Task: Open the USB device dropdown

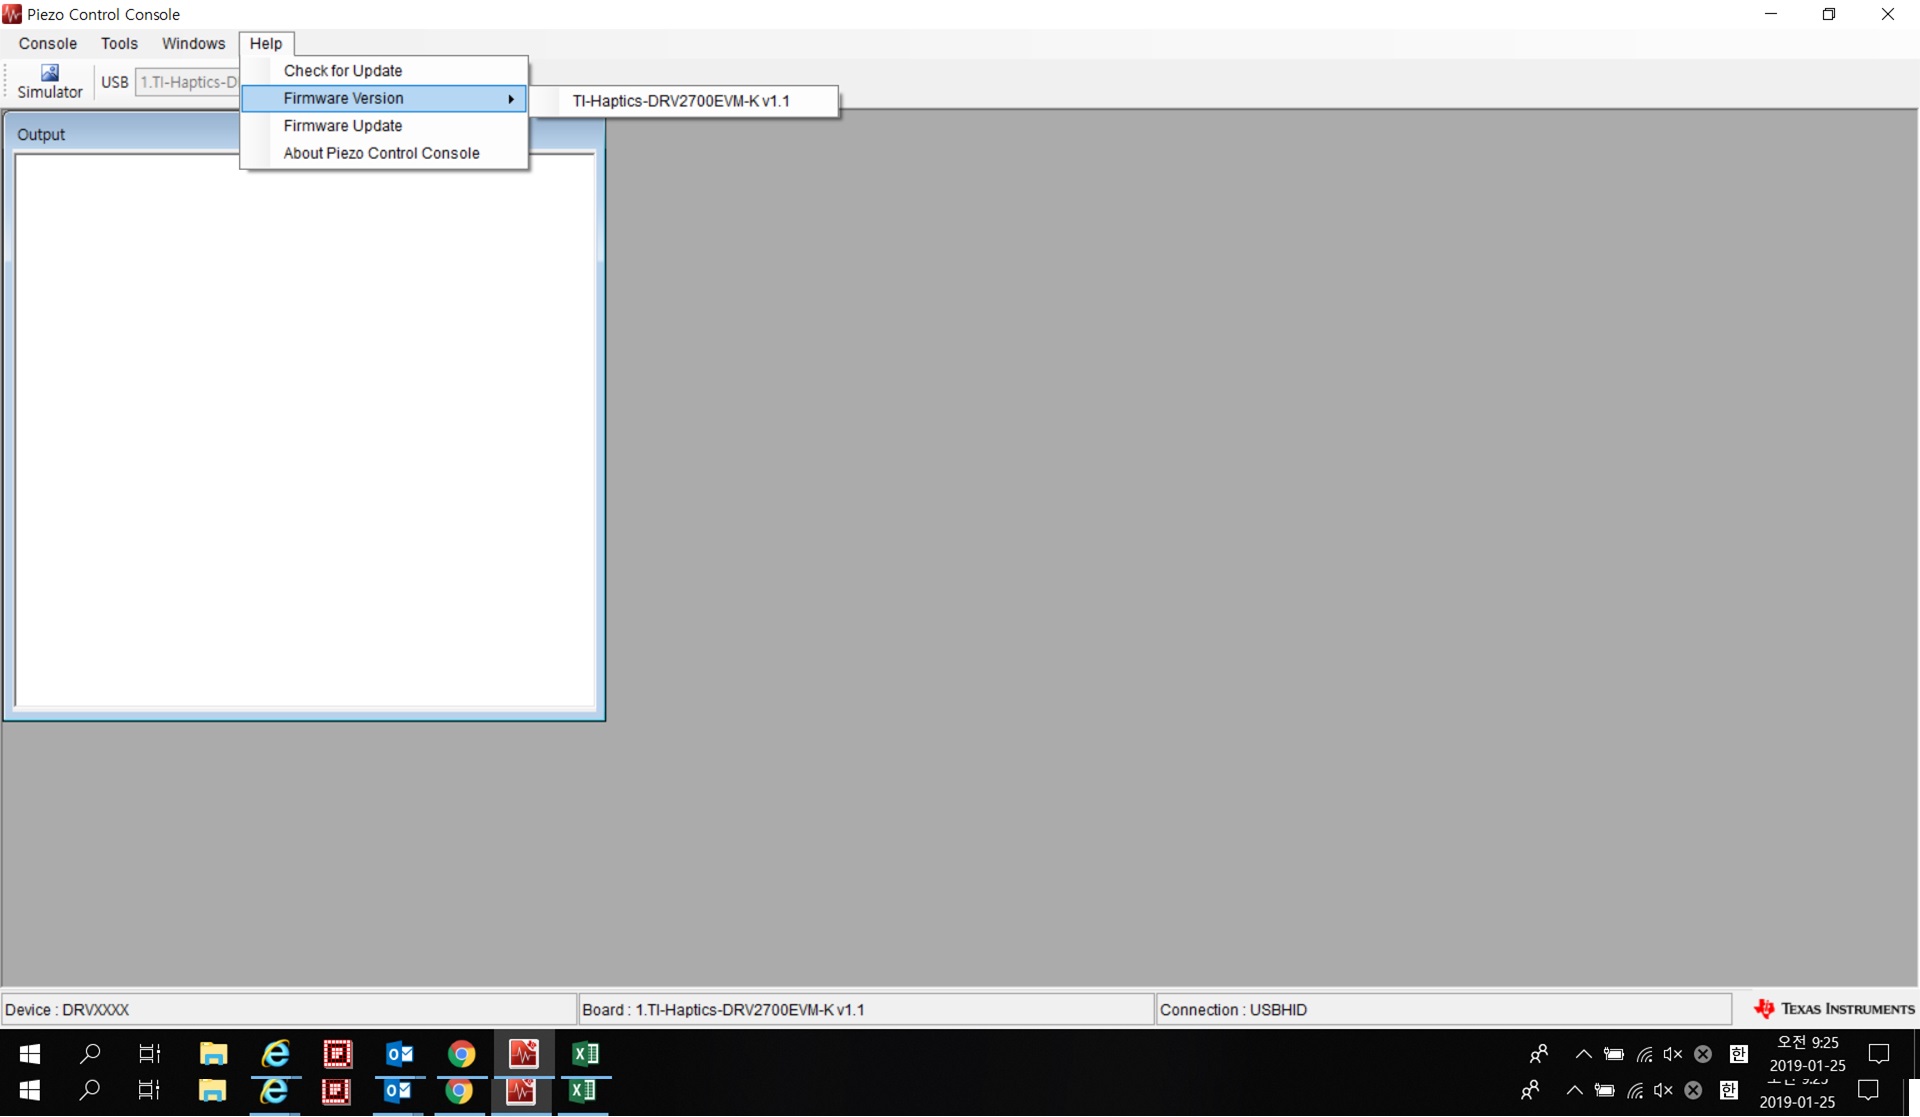Action: [188, 82]
